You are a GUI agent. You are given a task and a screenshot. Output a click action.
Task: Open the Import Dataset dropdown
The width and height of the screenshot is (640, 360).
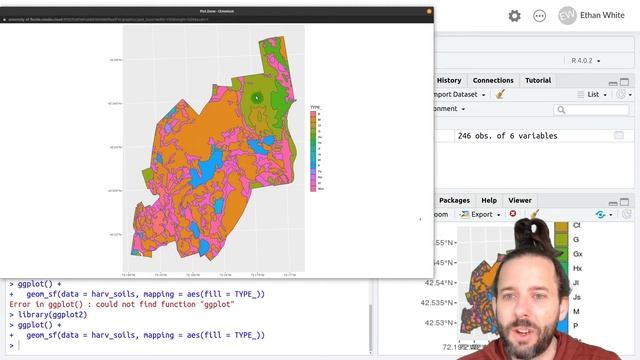coord(460,94)
